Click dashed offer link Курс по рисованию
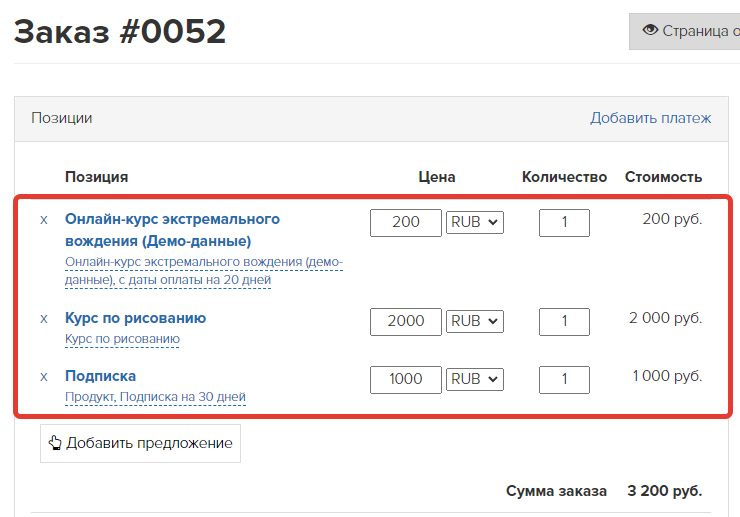The height and width of the screenshot is (517, 740). click(122, 339)
